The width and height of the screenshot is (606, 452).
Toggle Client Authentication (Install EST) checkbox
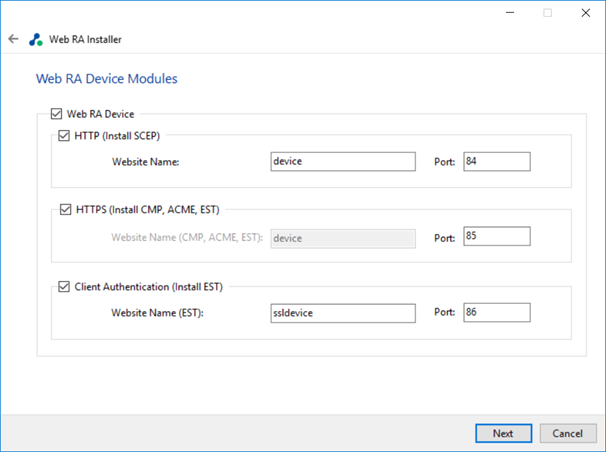pos(64,287)
